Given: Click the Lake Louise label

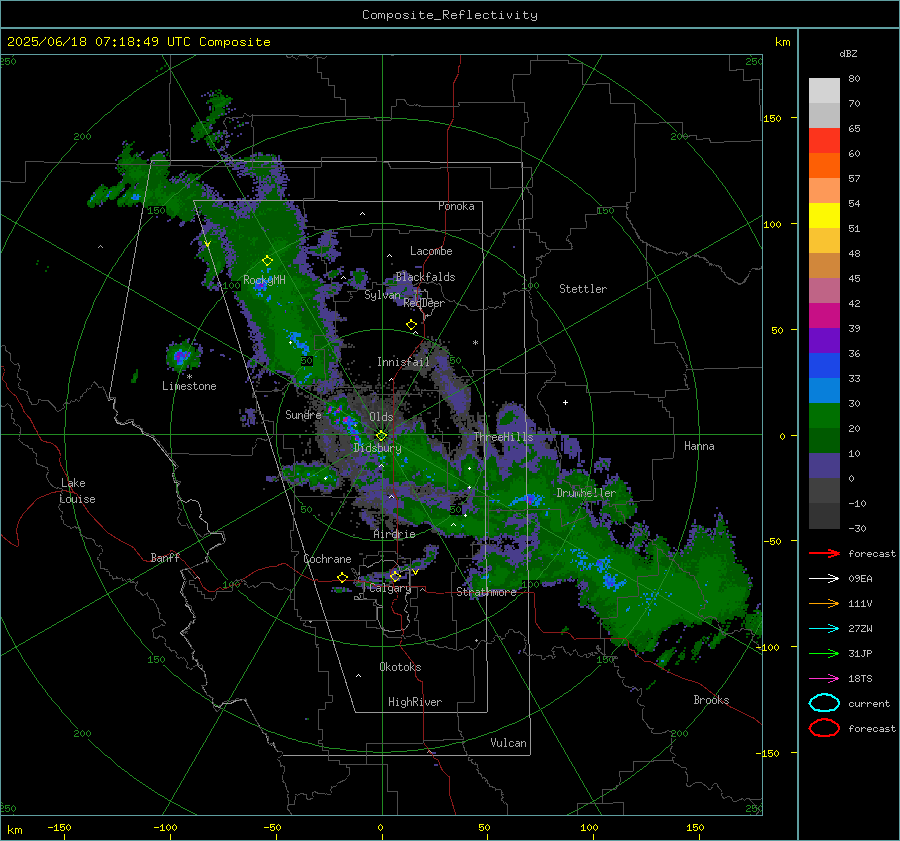Looking at the screenshot, I should [77, 491].
